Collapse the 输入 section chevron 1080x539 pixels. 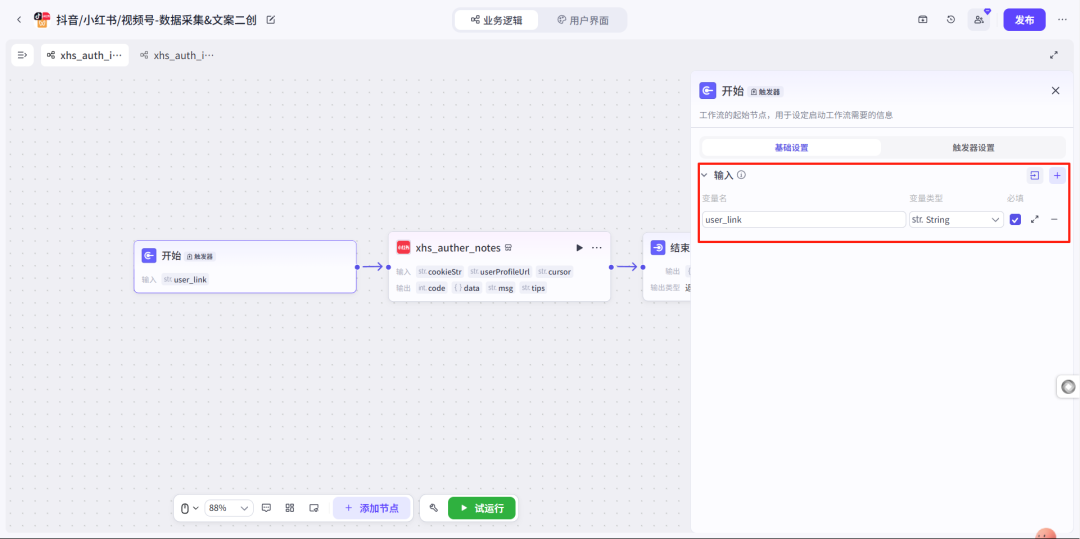tap(705, 176)
